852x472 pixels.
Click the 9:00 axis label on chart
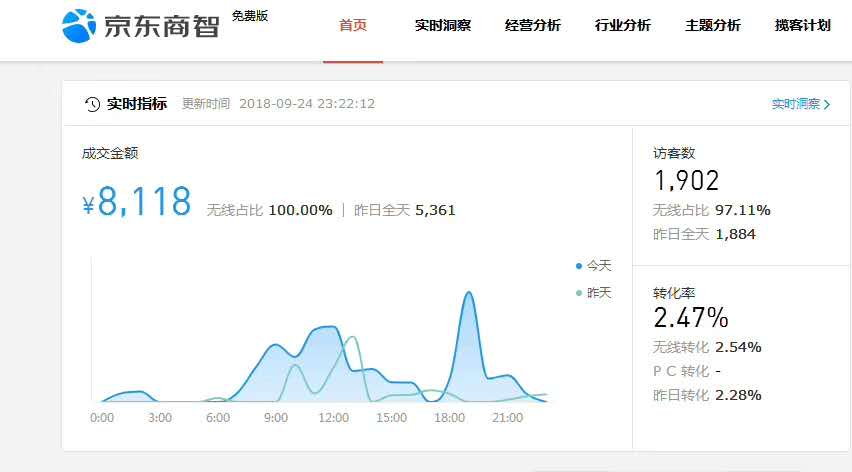(275, 418)
